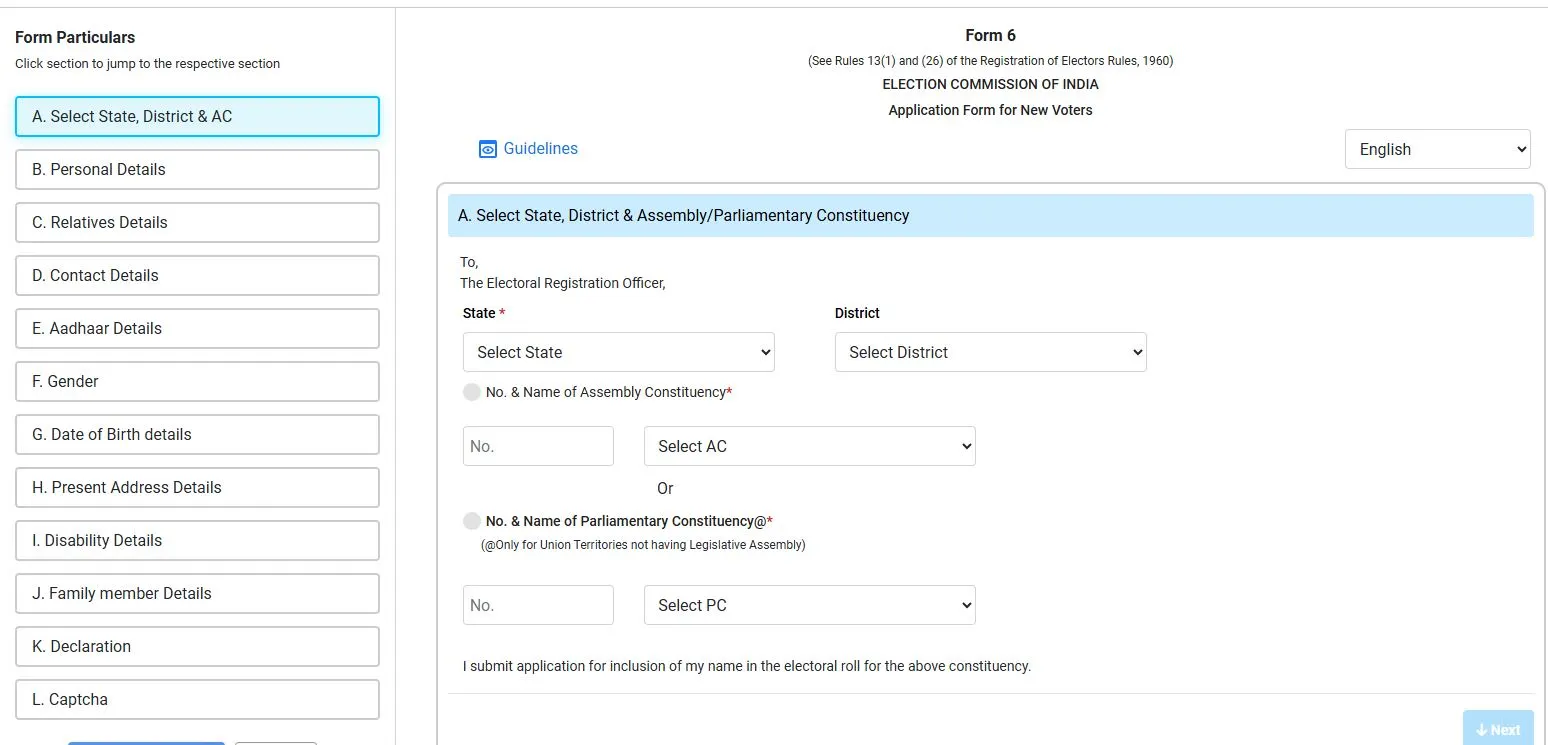The image size is (1548, 745).
Task: Jump to K. Declaration section
Action: 197,646
